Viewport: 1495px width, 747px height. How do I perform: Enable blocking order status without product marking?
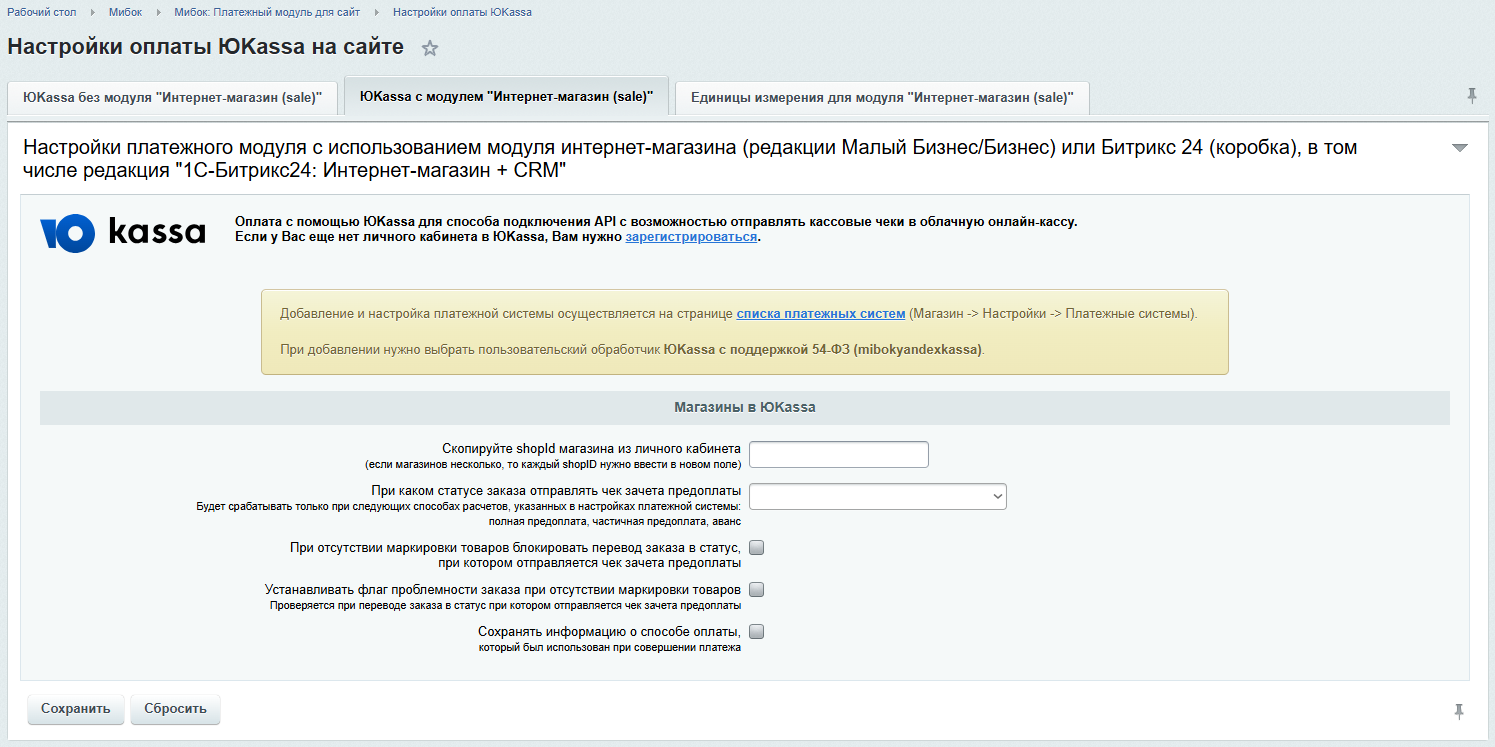(x=757, y=547)
